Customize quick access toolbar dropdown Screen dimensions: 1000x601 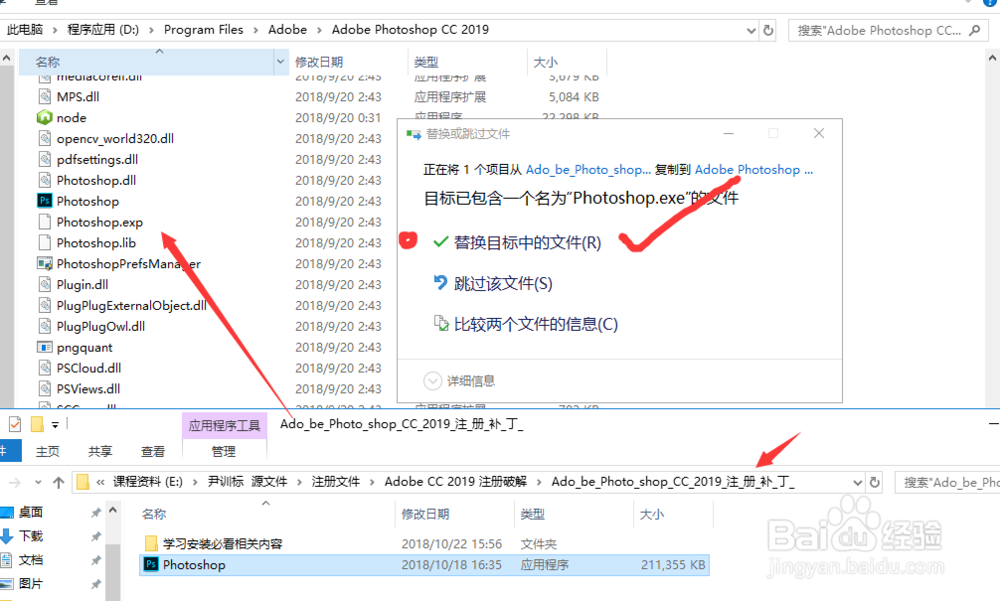pos(55,424)
